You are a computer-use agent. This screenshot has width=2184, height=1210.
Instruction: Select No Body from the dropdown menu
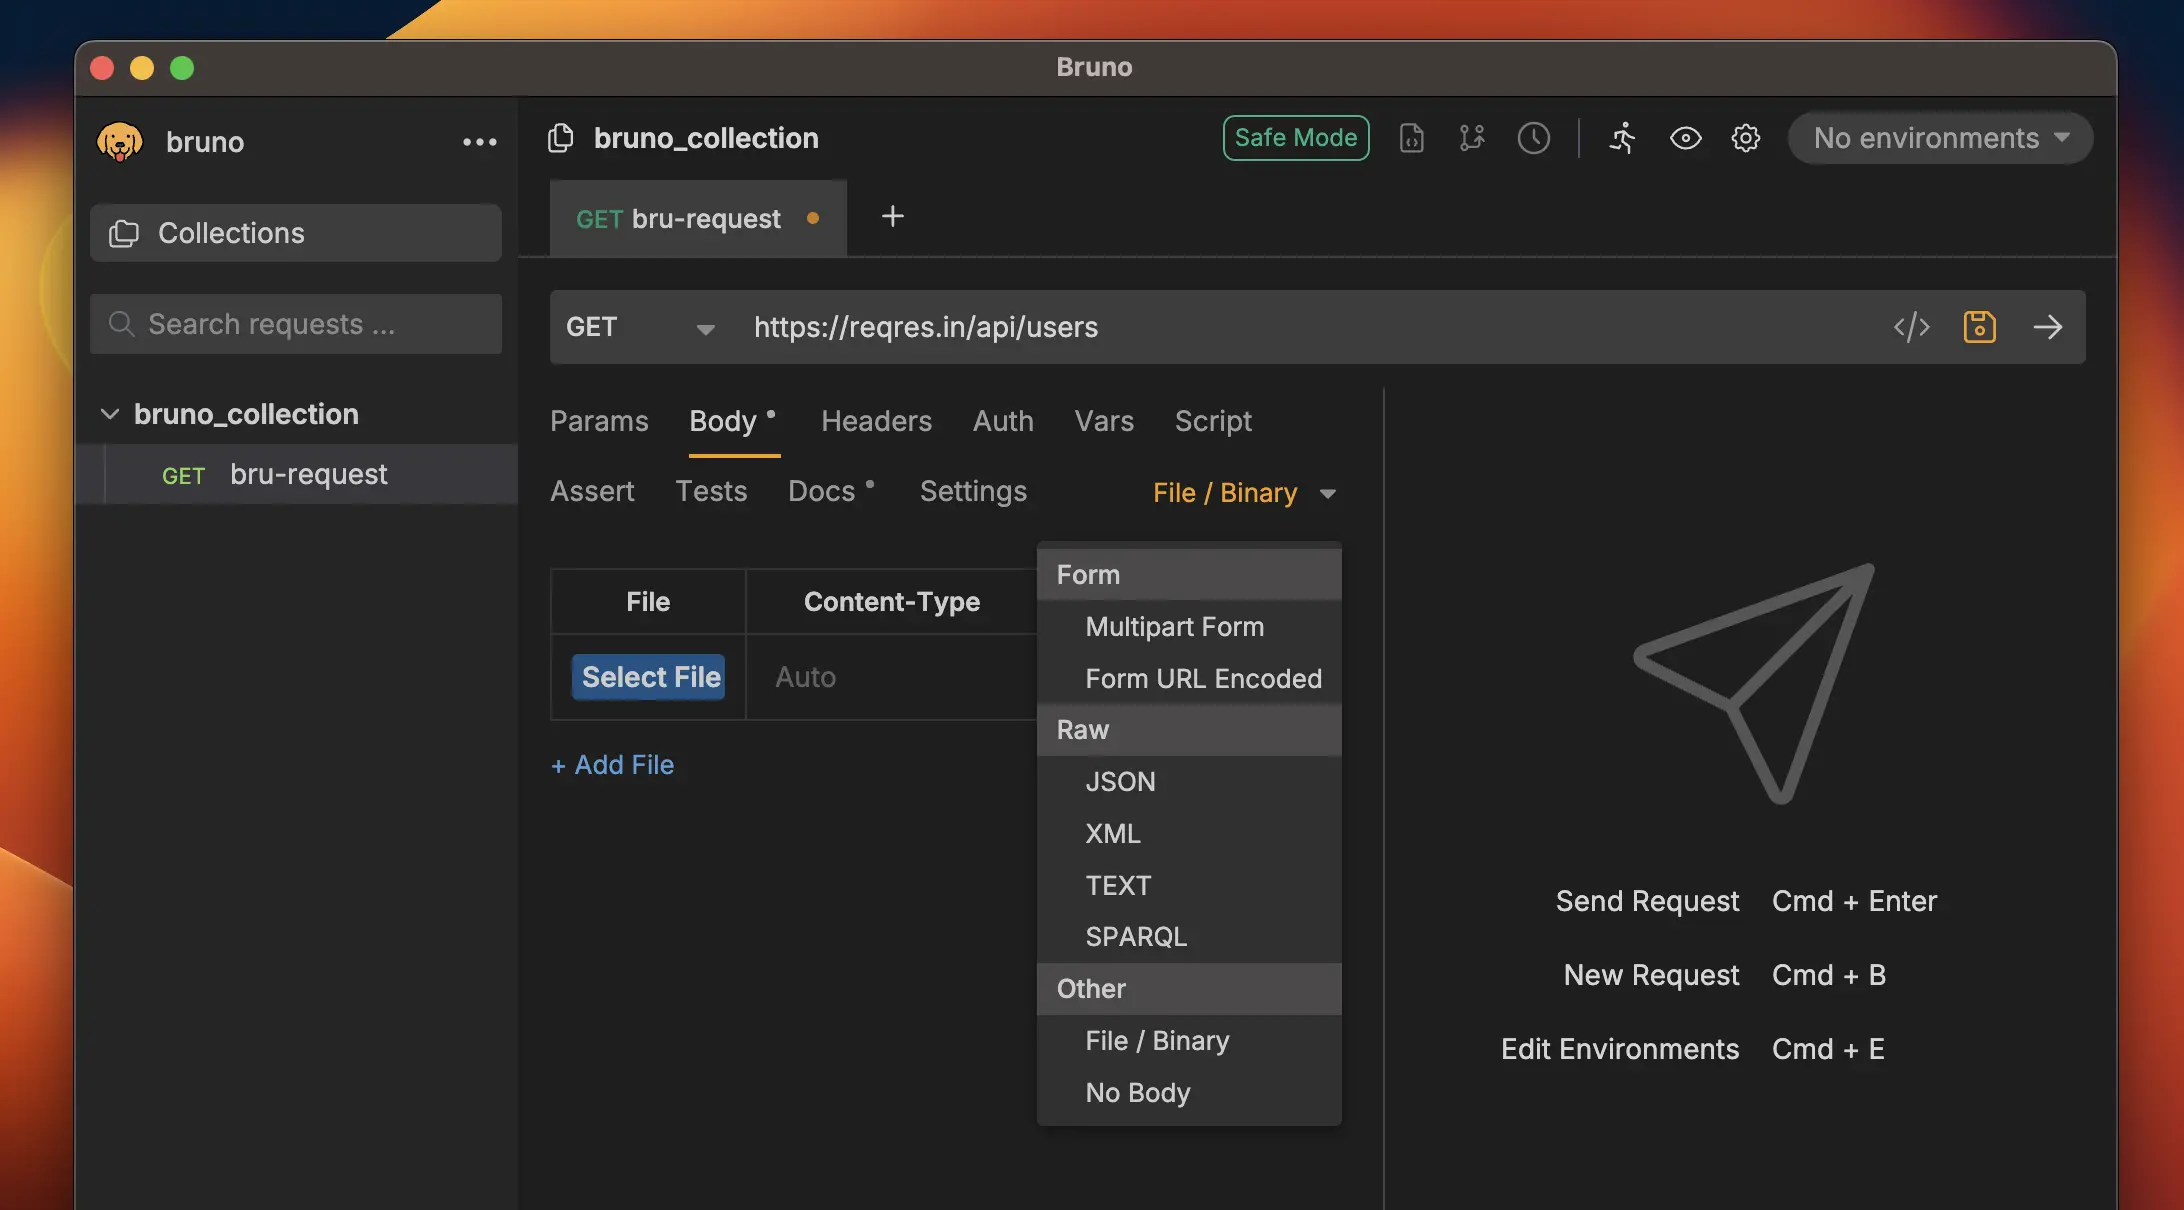click(x=1137, y=1093)
